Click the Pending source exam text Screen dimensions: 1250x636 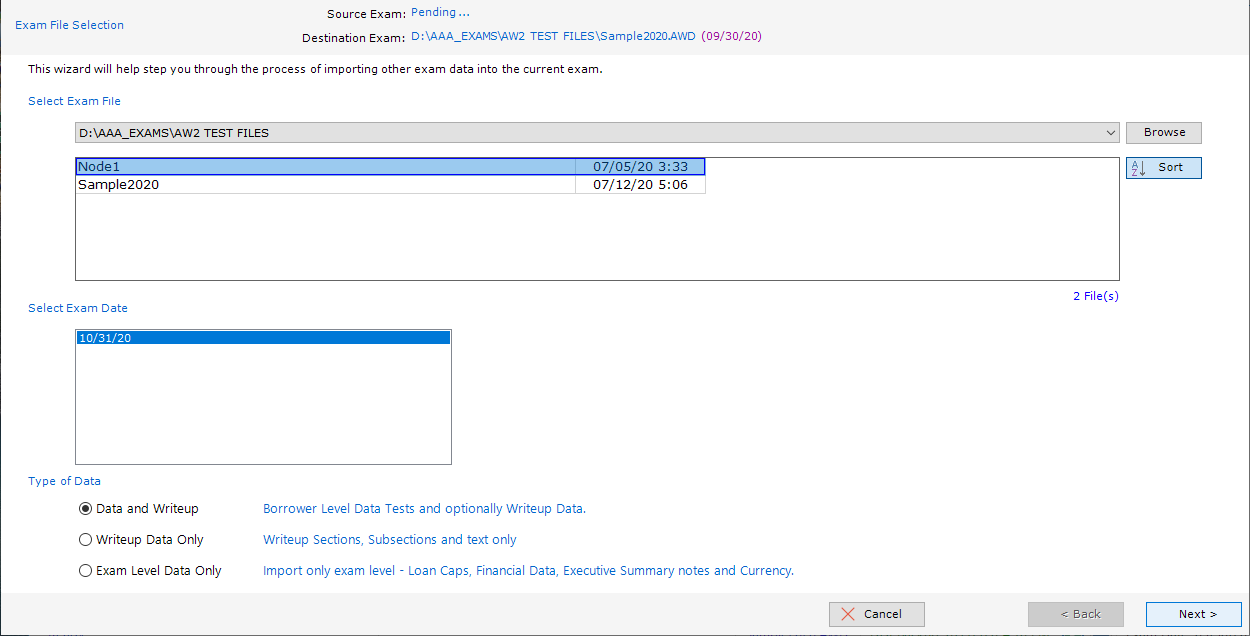pyautogui.click(x=440, y=13)
